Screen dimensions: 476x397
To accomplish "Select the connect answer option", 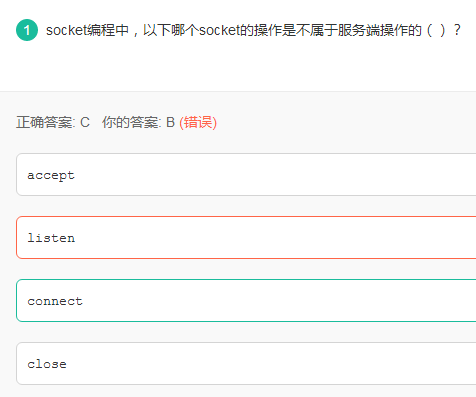I will coord(246,300).
